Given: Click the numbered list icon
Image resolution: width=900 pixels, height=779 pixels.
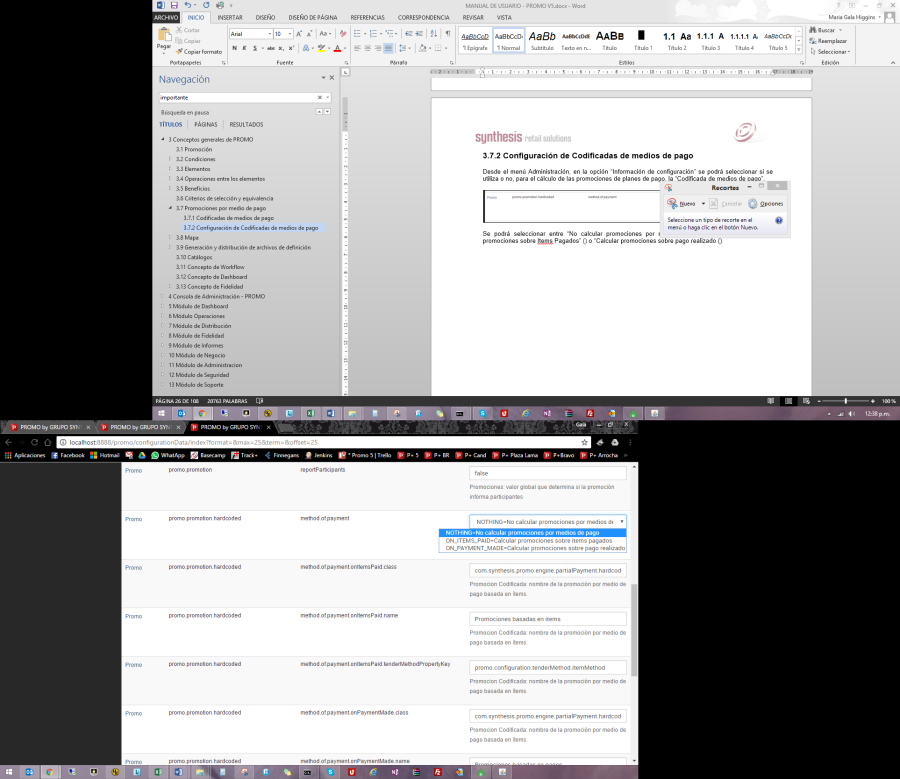Looking at the screenshot, I should pyautogui.click(x=374, y=34).
